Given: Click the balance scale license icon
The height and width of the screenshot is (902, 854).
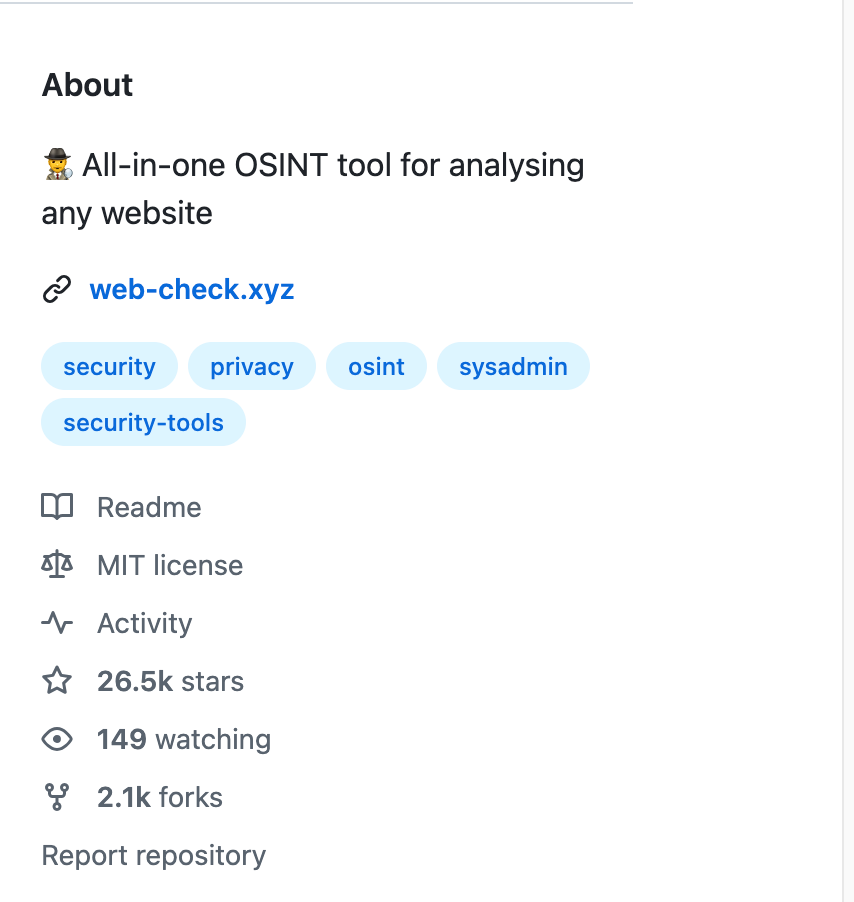Looking at the screenshot, I should (57, 565).
